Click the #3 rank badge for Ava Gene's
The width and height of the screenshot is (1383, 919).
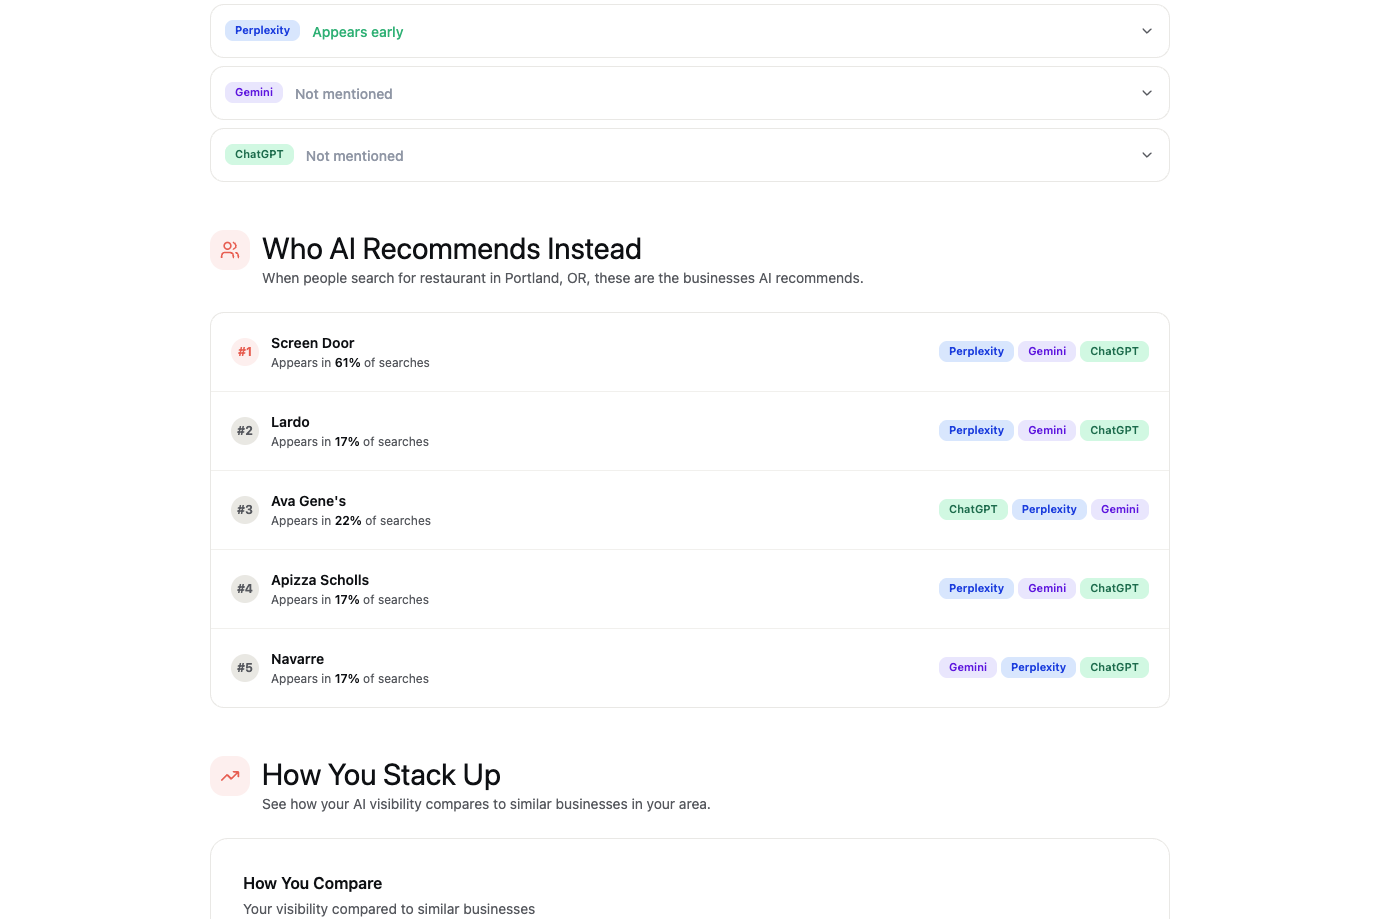pyautogui.click(x=245, y=510)
